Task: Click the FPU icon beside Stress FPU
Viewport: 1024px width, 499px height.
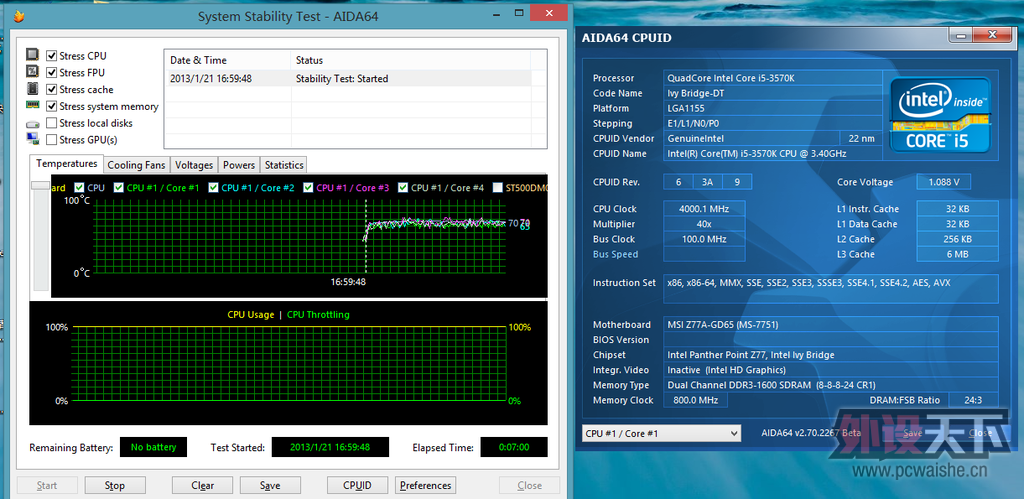Action: coord(32,72)
